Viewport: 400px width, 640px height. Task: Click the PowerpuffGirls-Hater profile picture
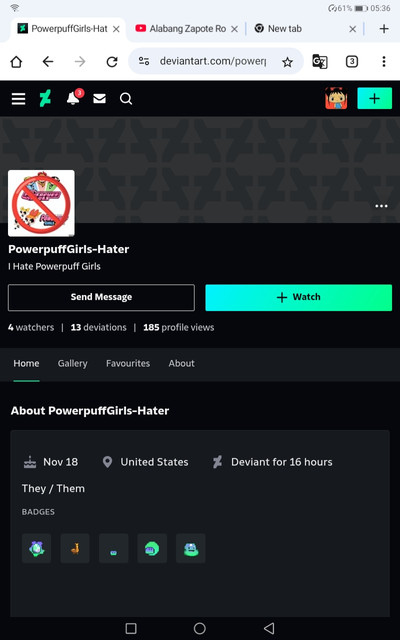(41, 203)
